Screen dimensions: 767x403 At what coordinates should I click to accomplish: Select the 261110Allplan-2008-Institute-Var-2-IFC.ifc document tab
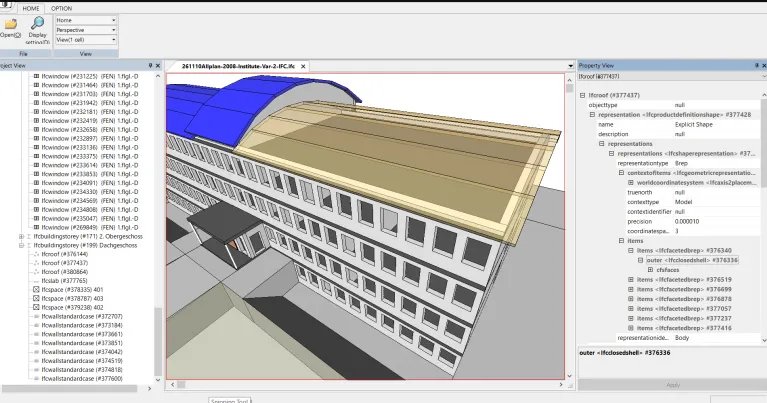pos(238,67)
